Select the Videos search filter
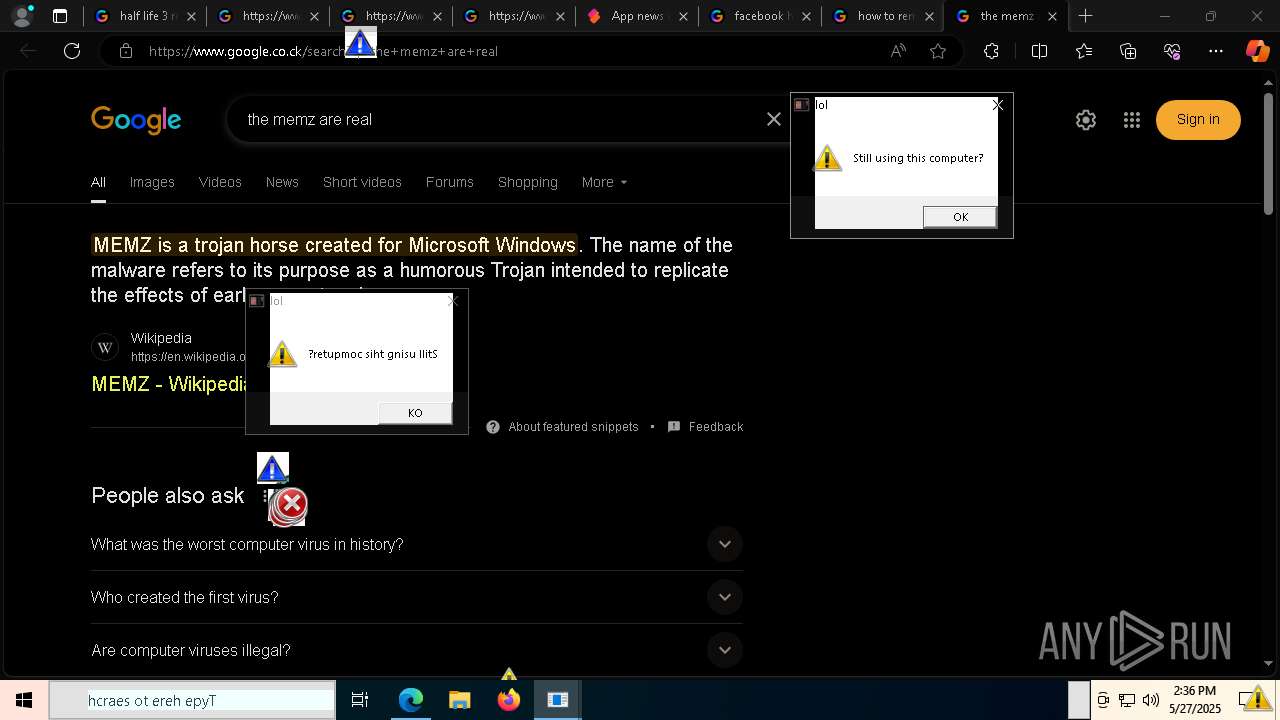The height and width of the screenshot is (720, 1280). [220, 182]
